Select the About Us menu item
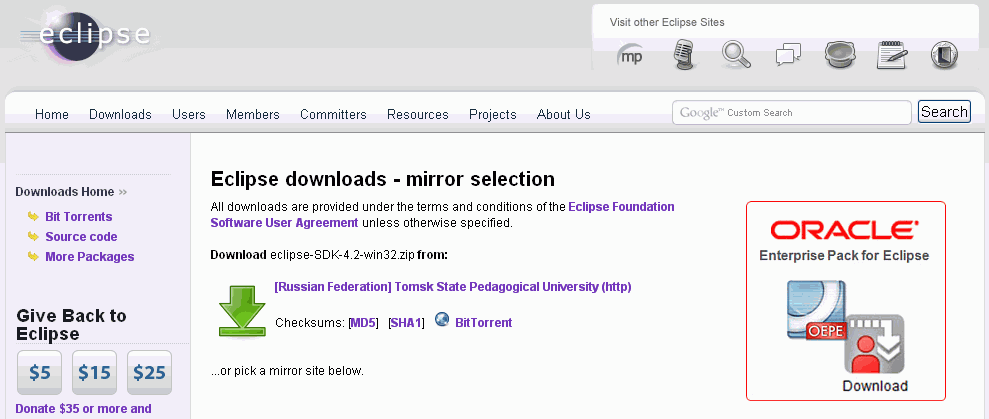The width and height of the screenshot is (989, 419). pos(563,114)
